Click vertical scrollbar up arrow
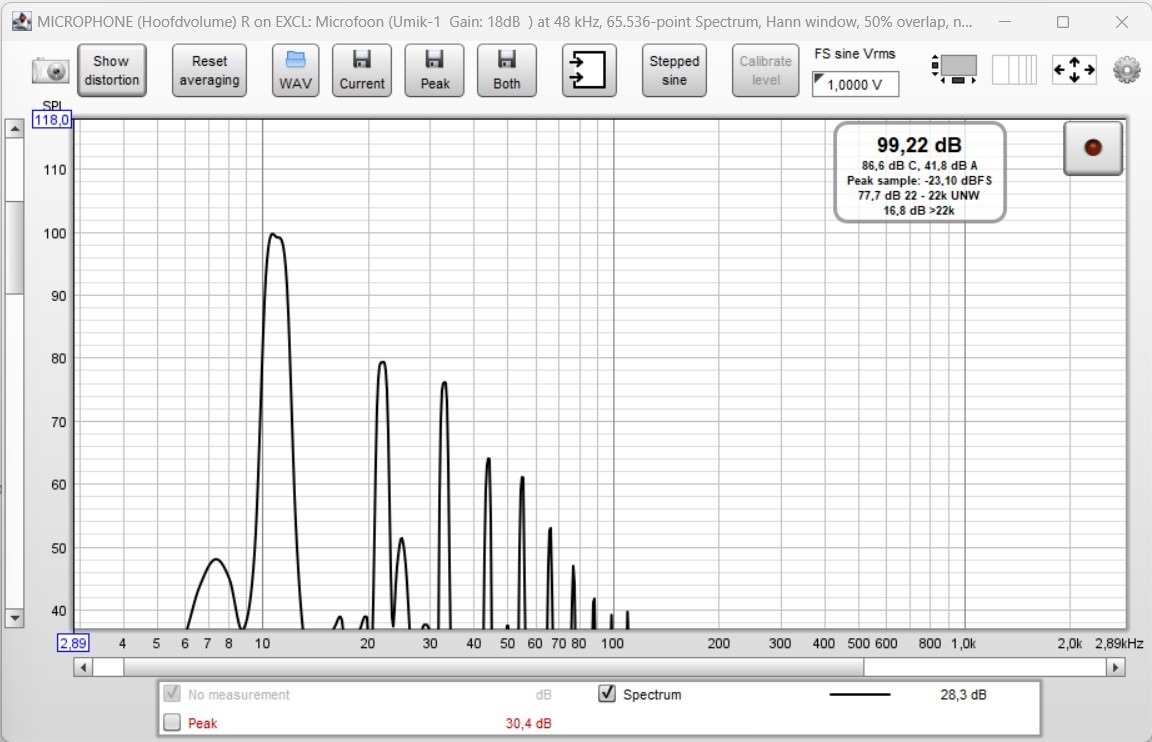The height and width of the screenshot is (742, 1152). (x=15, y=129)
